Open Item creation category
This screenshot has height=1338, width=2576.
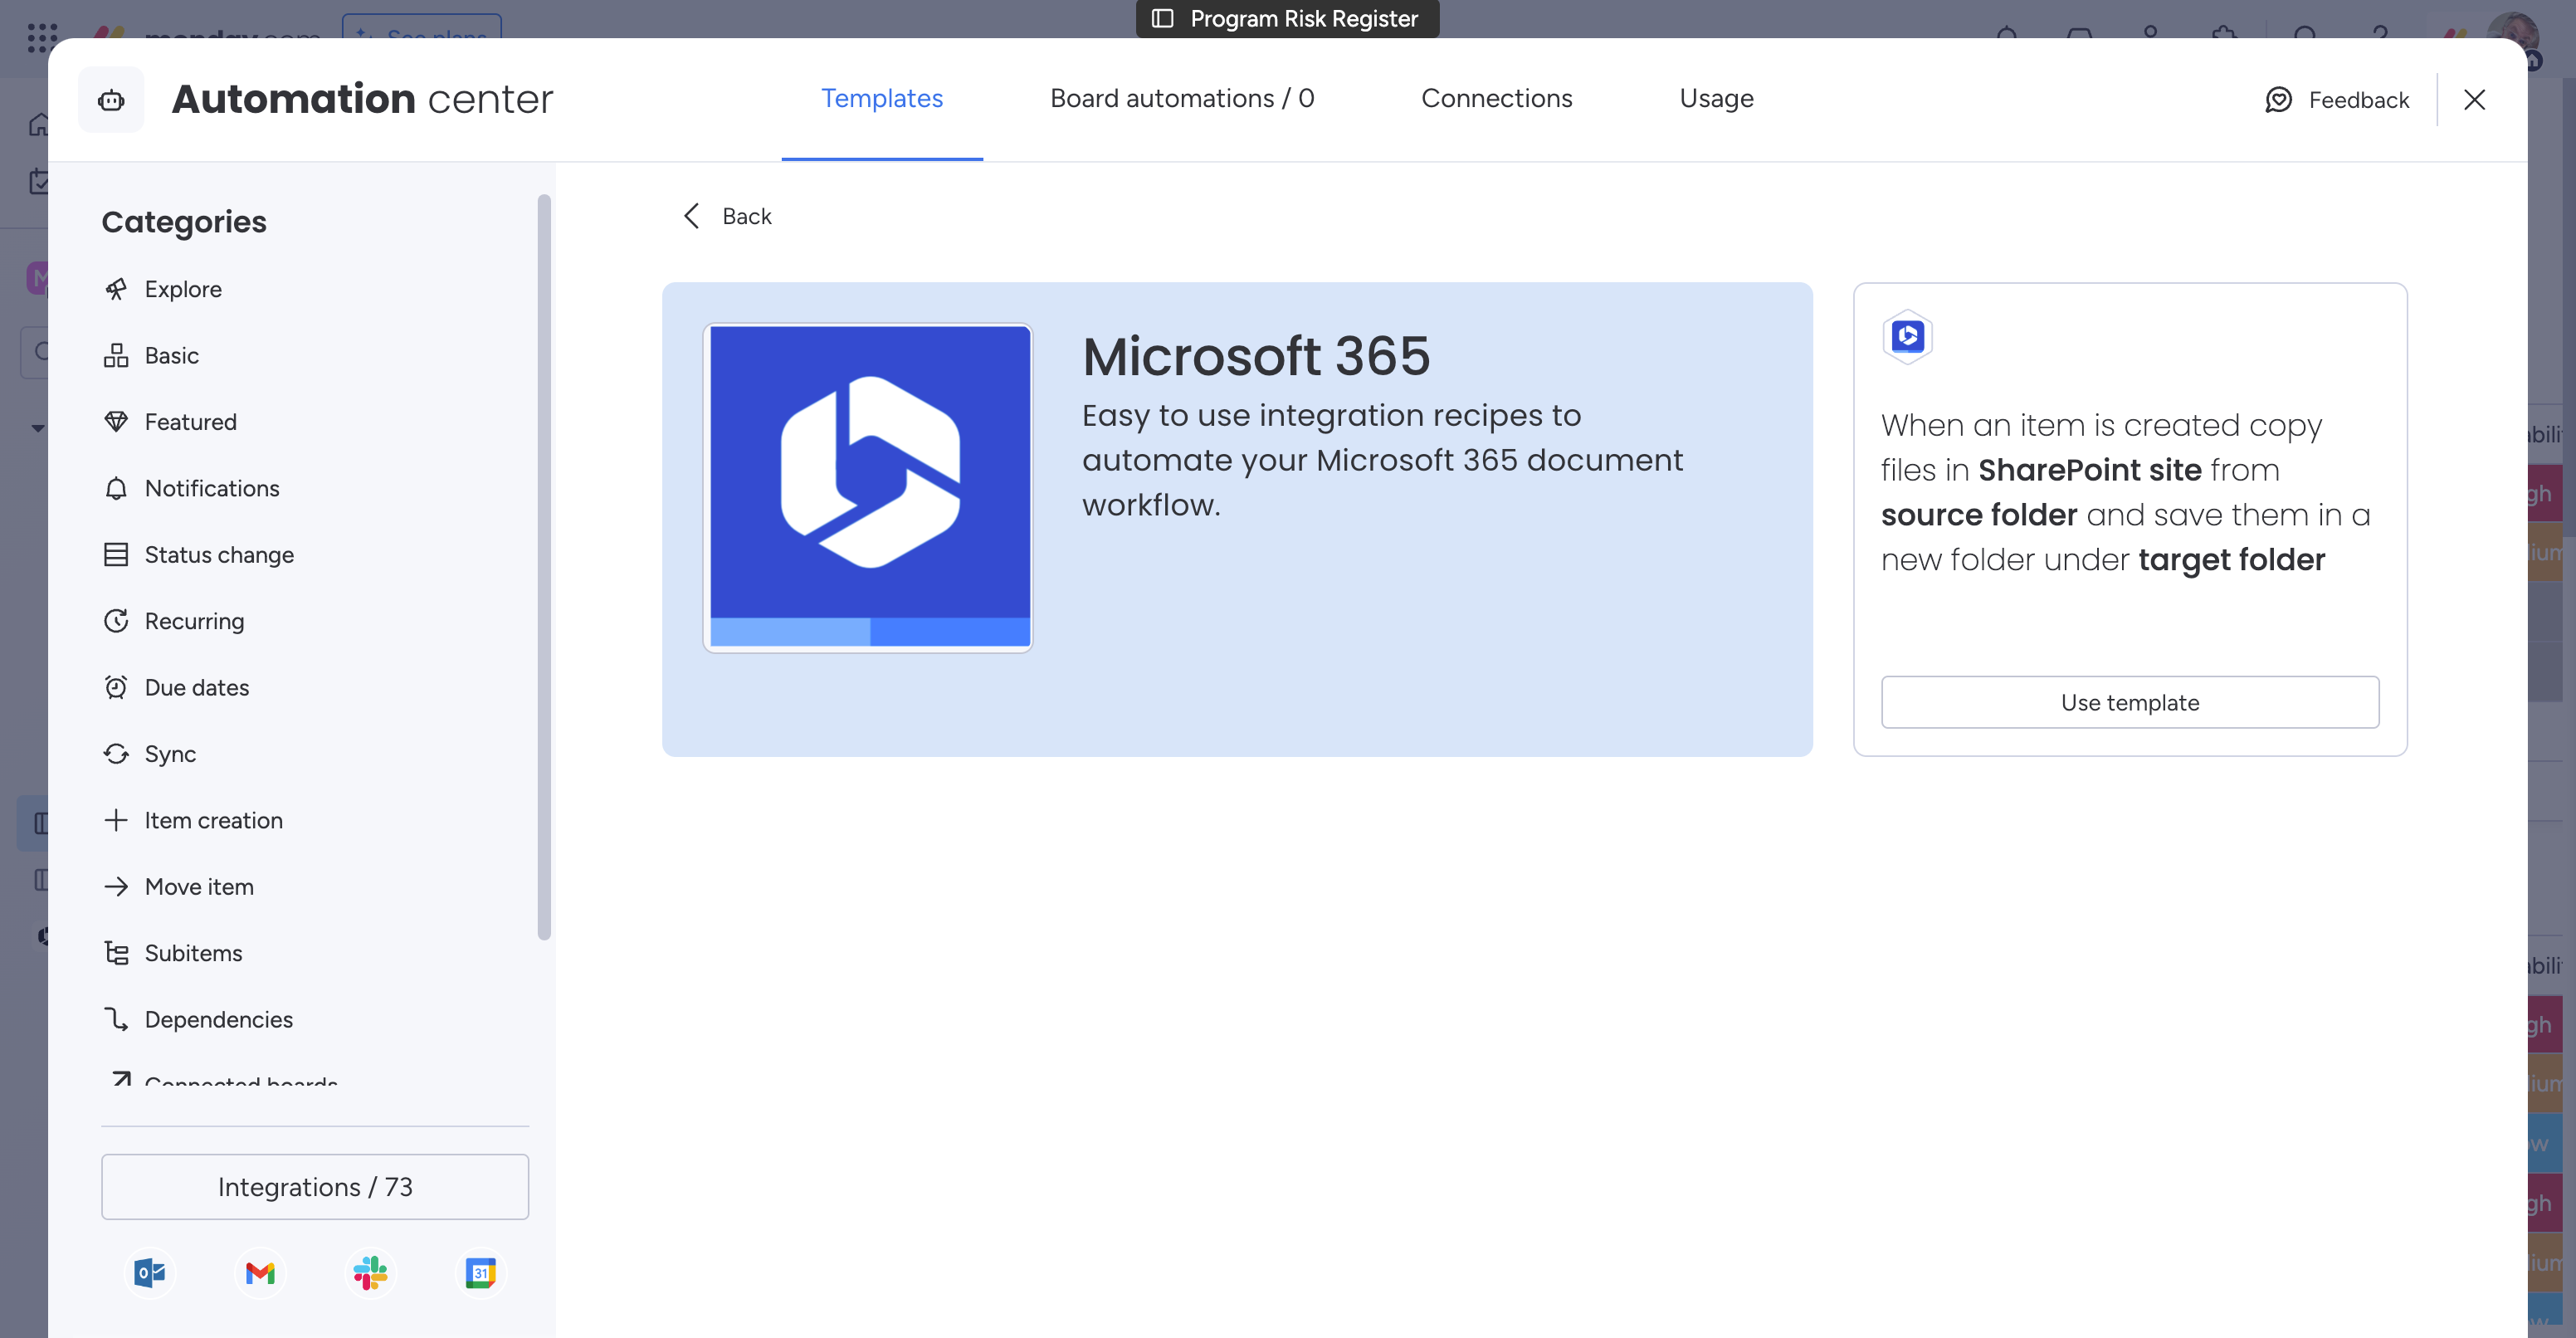click(x=213, y=820)
